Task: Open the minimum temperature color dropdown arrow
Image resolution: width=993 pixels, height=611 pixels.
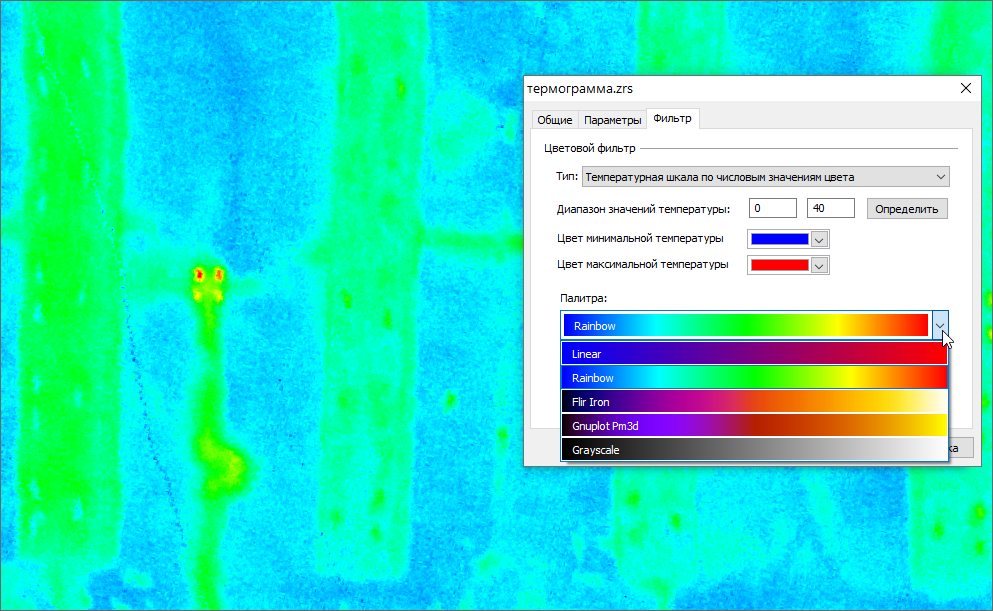Action: click(x=819, y=240)
